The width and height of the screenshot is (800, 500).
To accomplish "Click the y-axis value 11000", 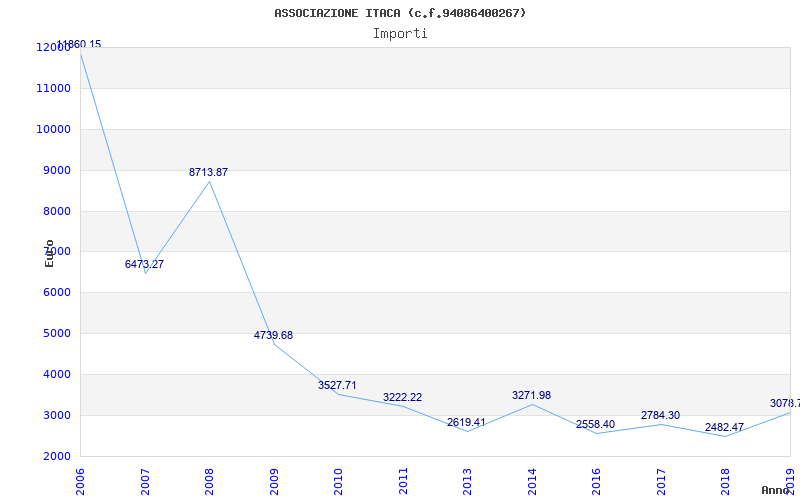I will [x=54, y=88].
